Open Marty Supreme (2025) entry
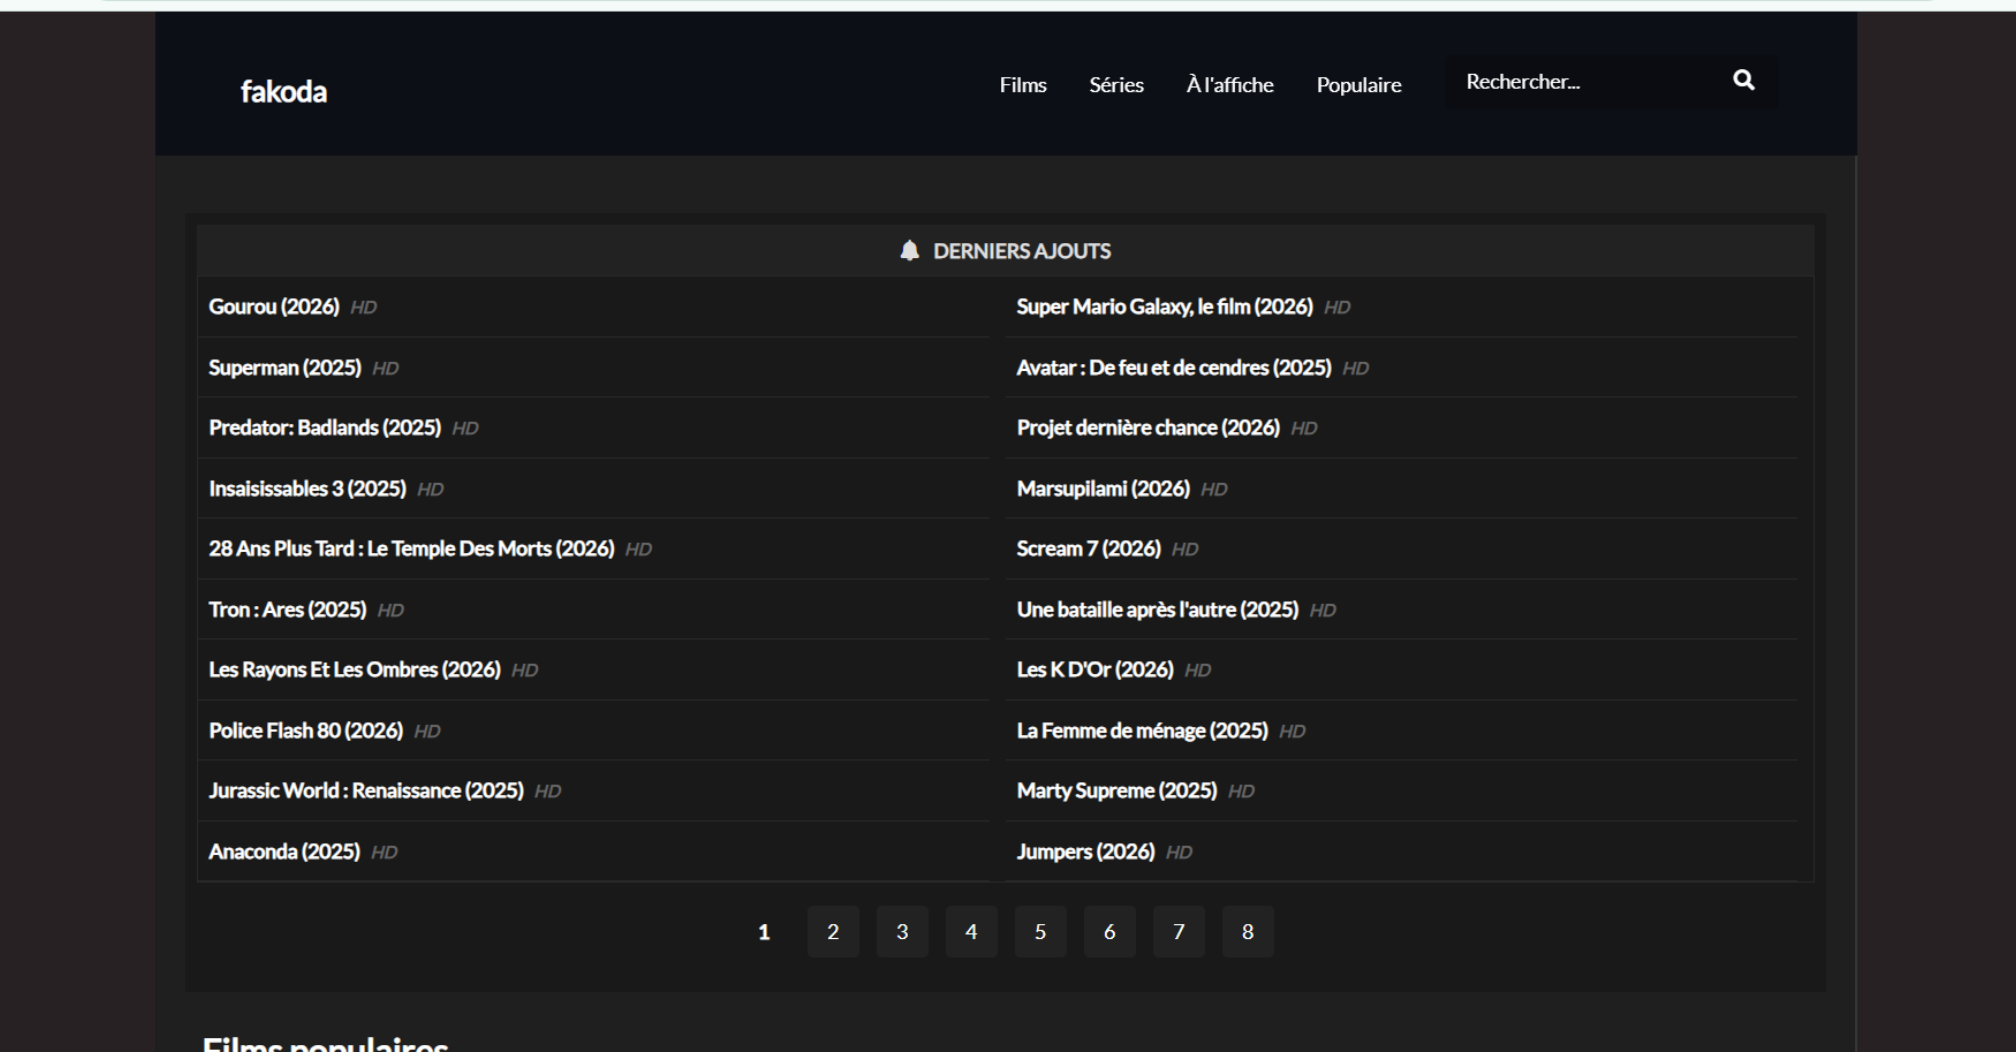The height and width of the screenshot is (1052, 2016). click(x=1116, y=791)
